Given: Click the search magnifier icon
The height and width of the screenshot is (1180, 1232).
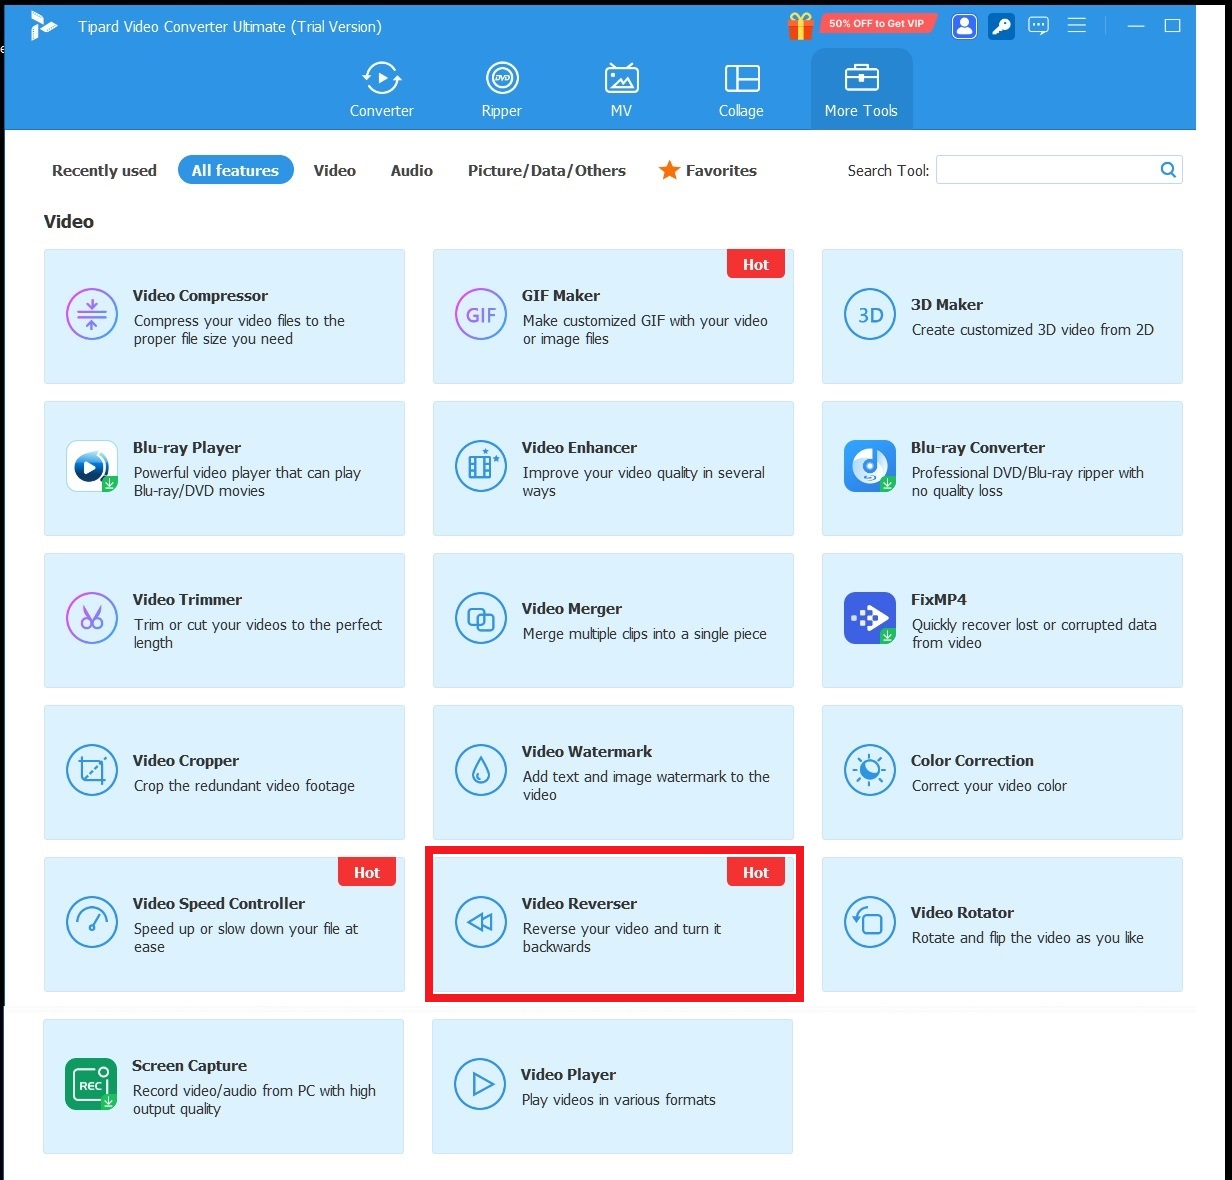Looking at the screenshot, I should coord(1167,170).
